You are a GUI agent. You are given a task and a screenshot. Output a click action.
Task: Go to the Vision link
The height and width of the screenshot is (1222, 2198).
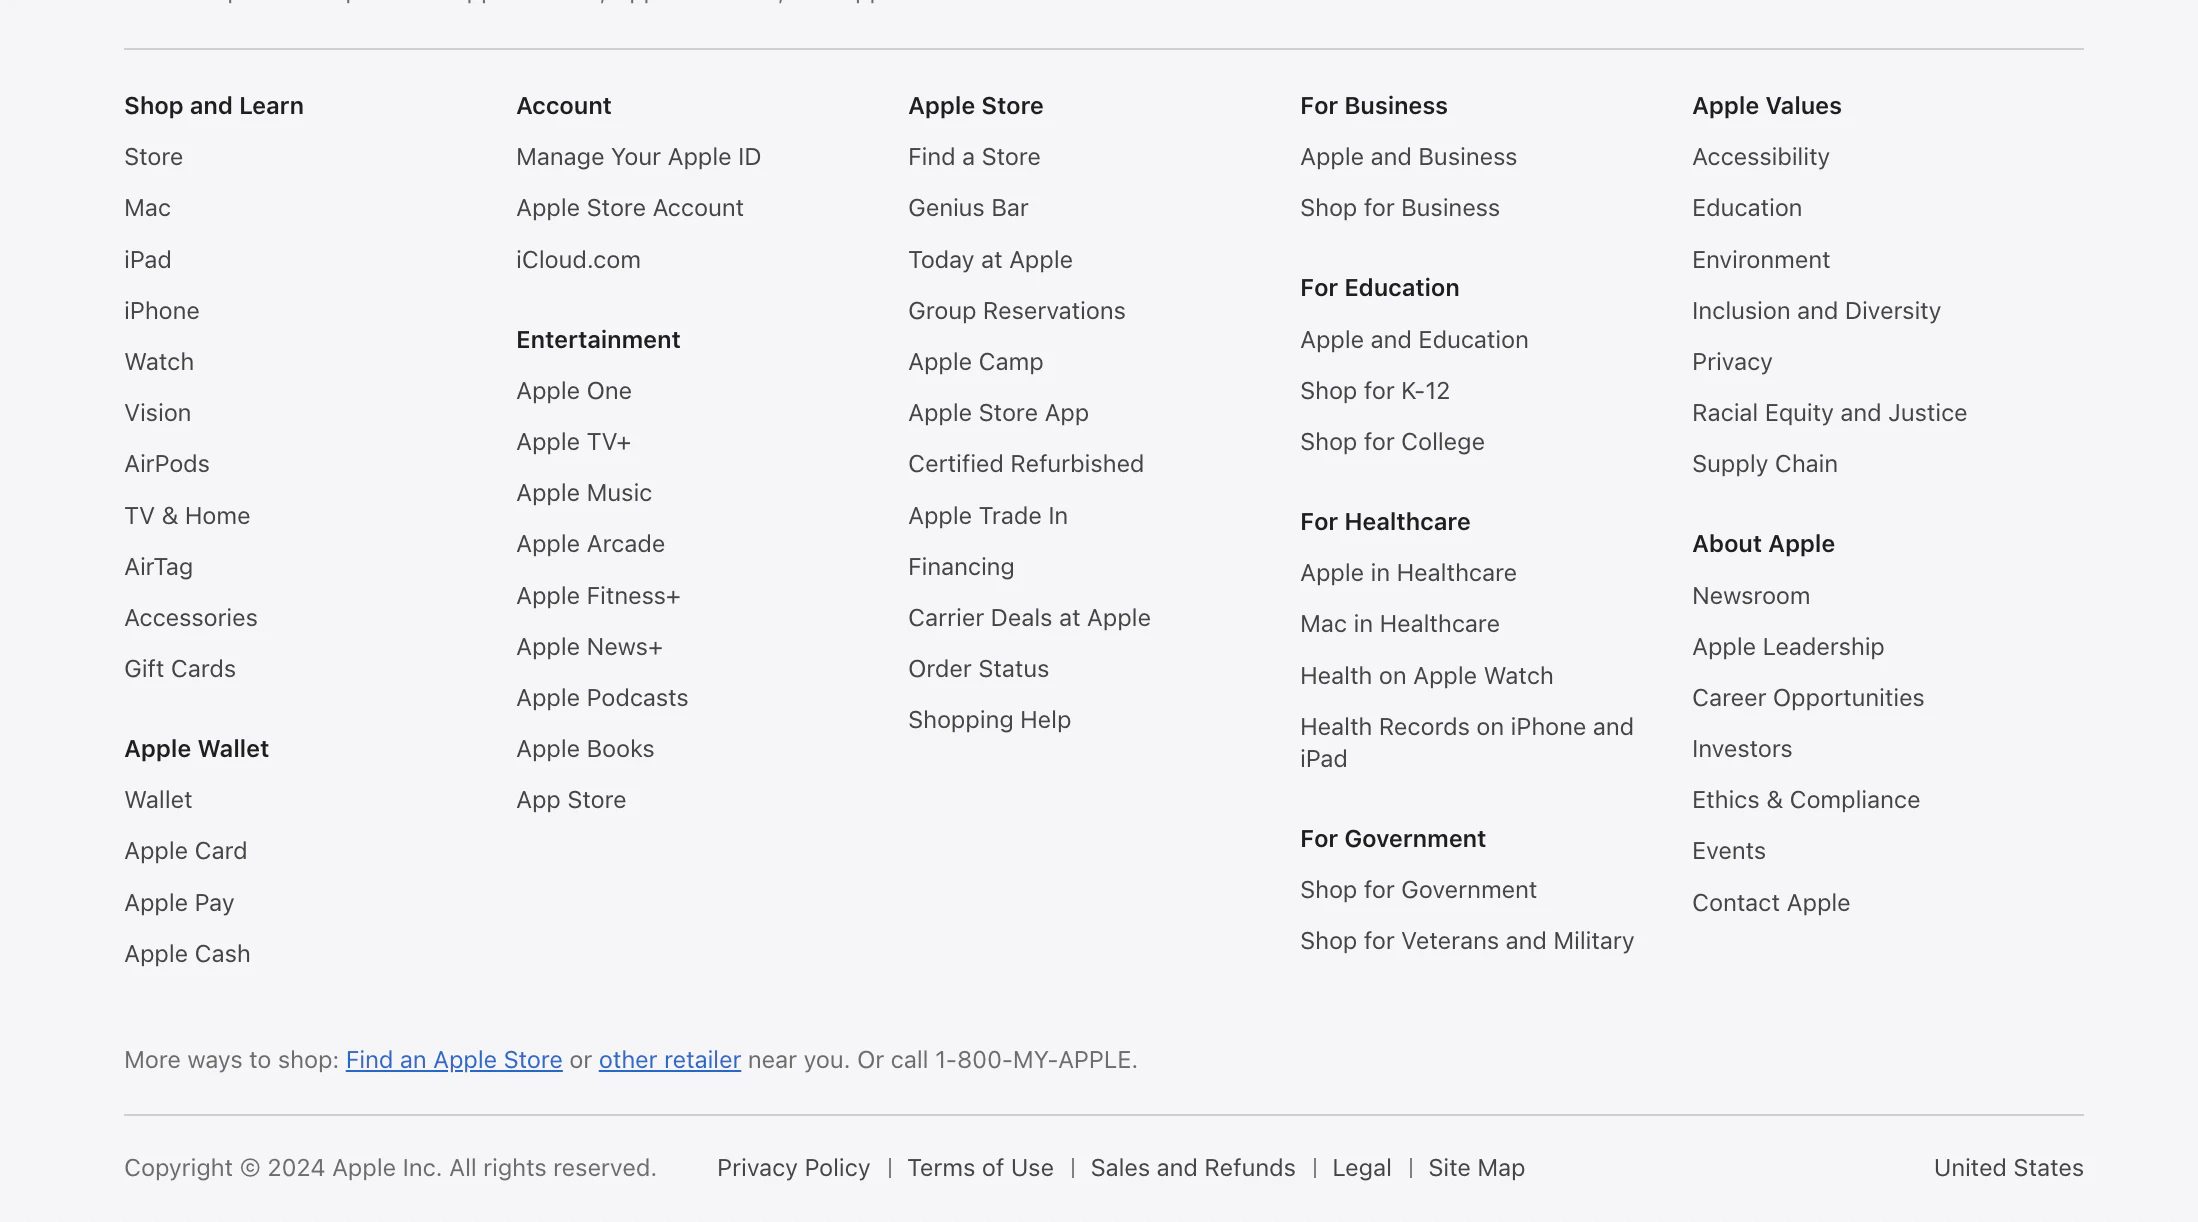tap(157, 413)
